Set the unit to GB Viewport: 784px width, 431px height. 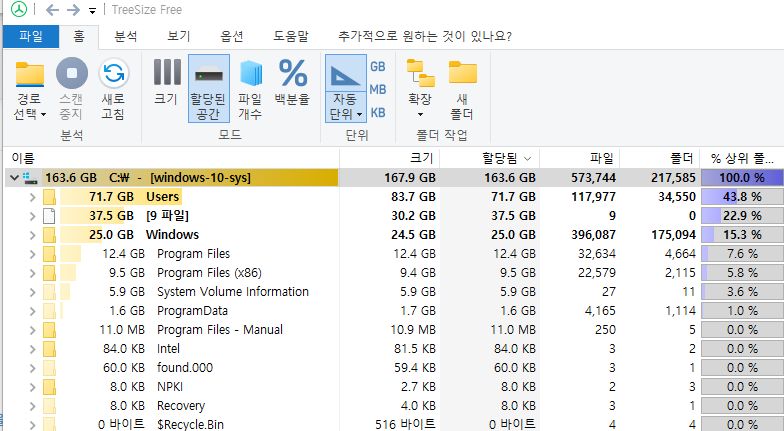click(378, 66)
